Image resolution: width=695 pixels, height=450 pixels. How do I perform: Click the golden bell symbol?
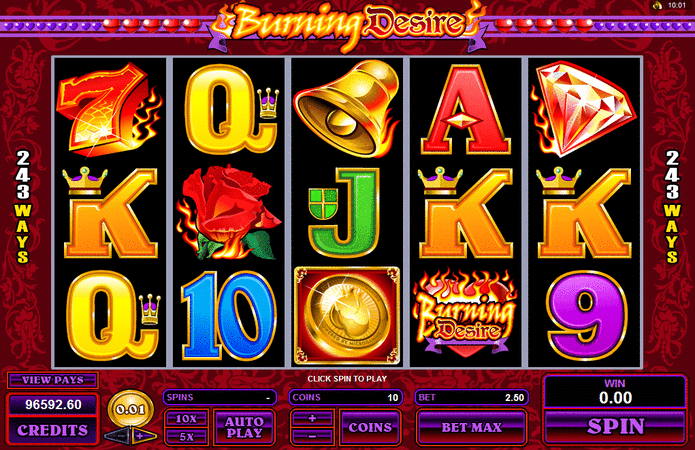tap(347, 109)
